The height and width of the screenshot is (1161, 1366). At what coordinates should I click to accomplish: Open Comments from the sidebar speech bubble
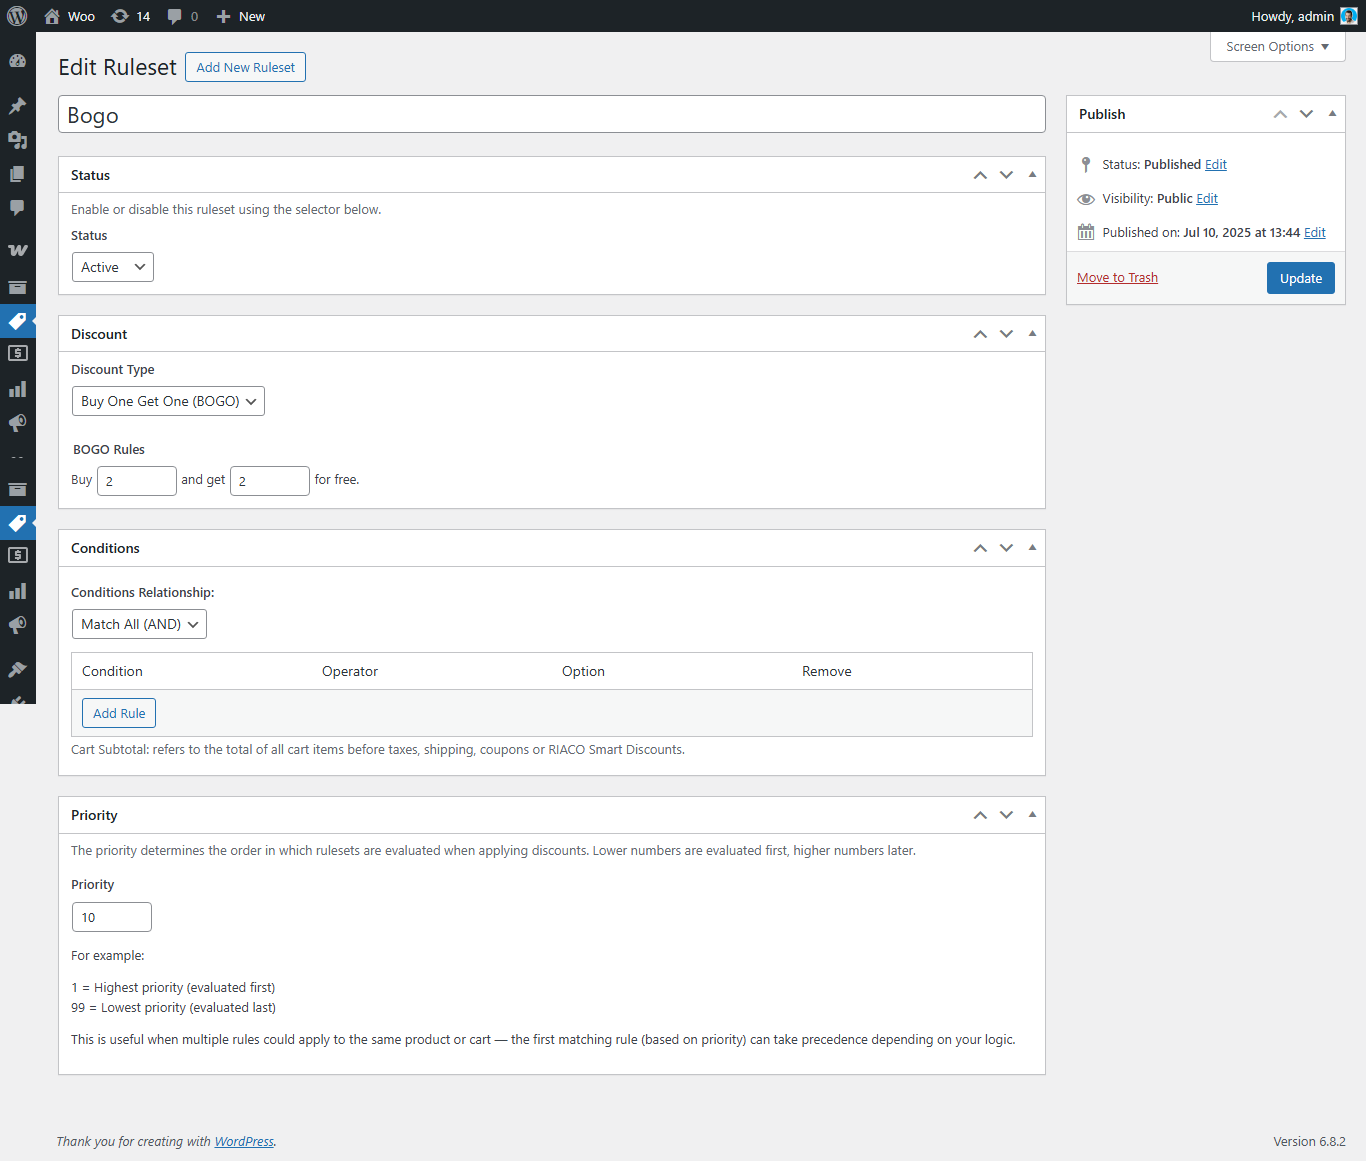[17, 207]
